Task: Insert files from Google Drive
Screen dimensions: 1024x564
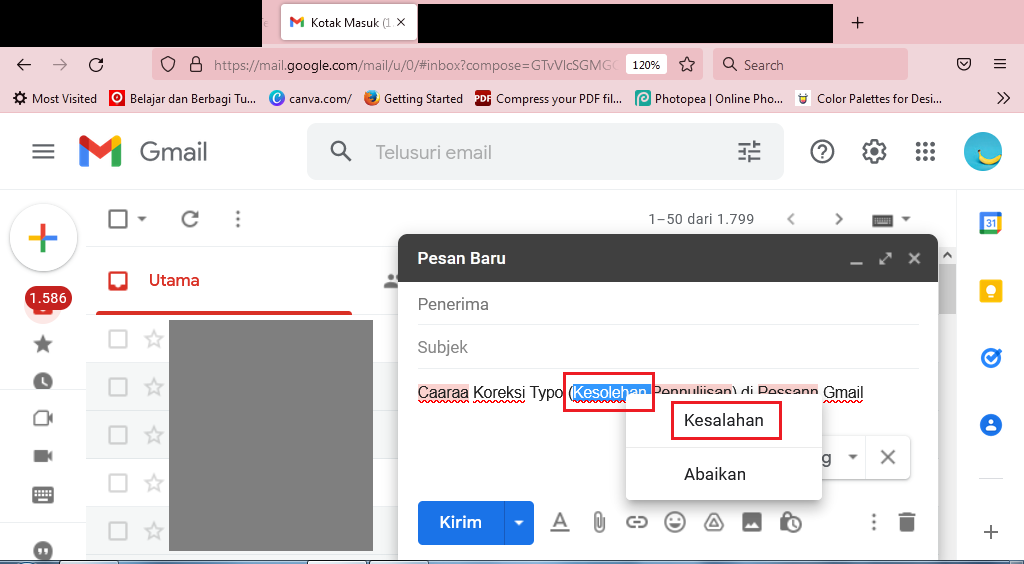Action: (x=713, y=522)
